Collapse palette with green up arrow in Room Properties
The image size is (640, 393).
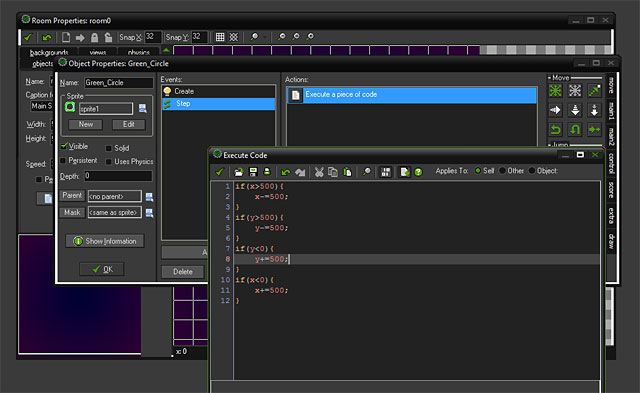[x=166, y=51]
